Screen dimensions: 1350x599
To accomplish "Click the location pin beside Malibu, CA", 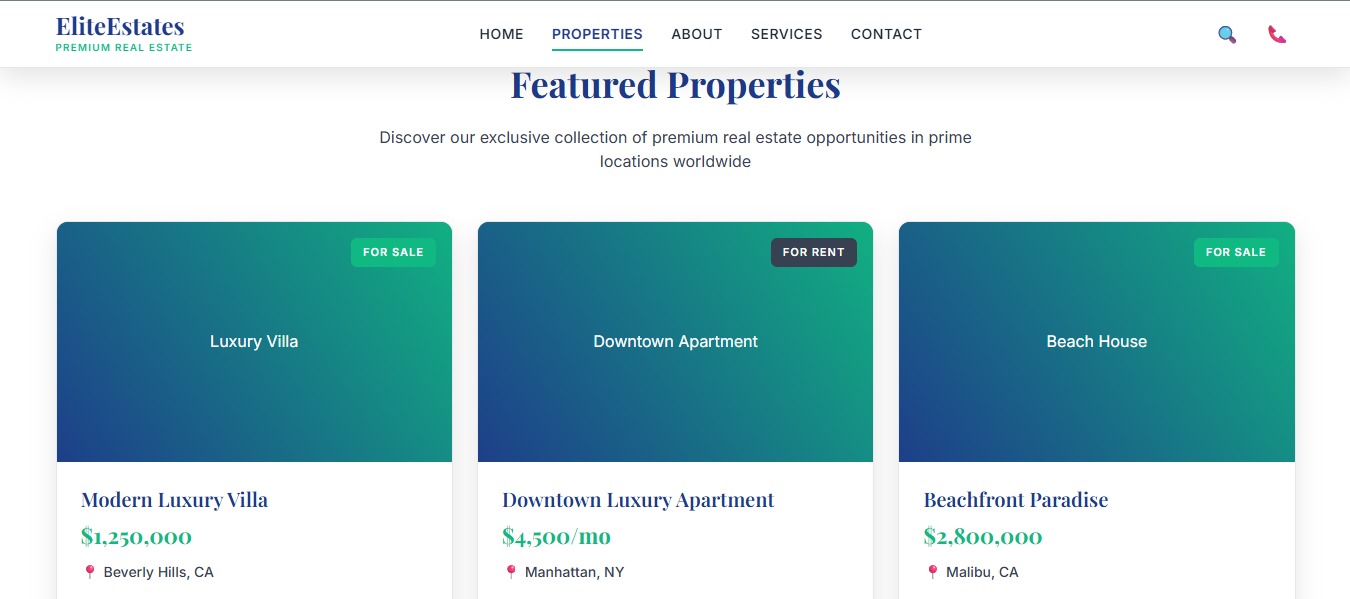I will coord(933,571).
